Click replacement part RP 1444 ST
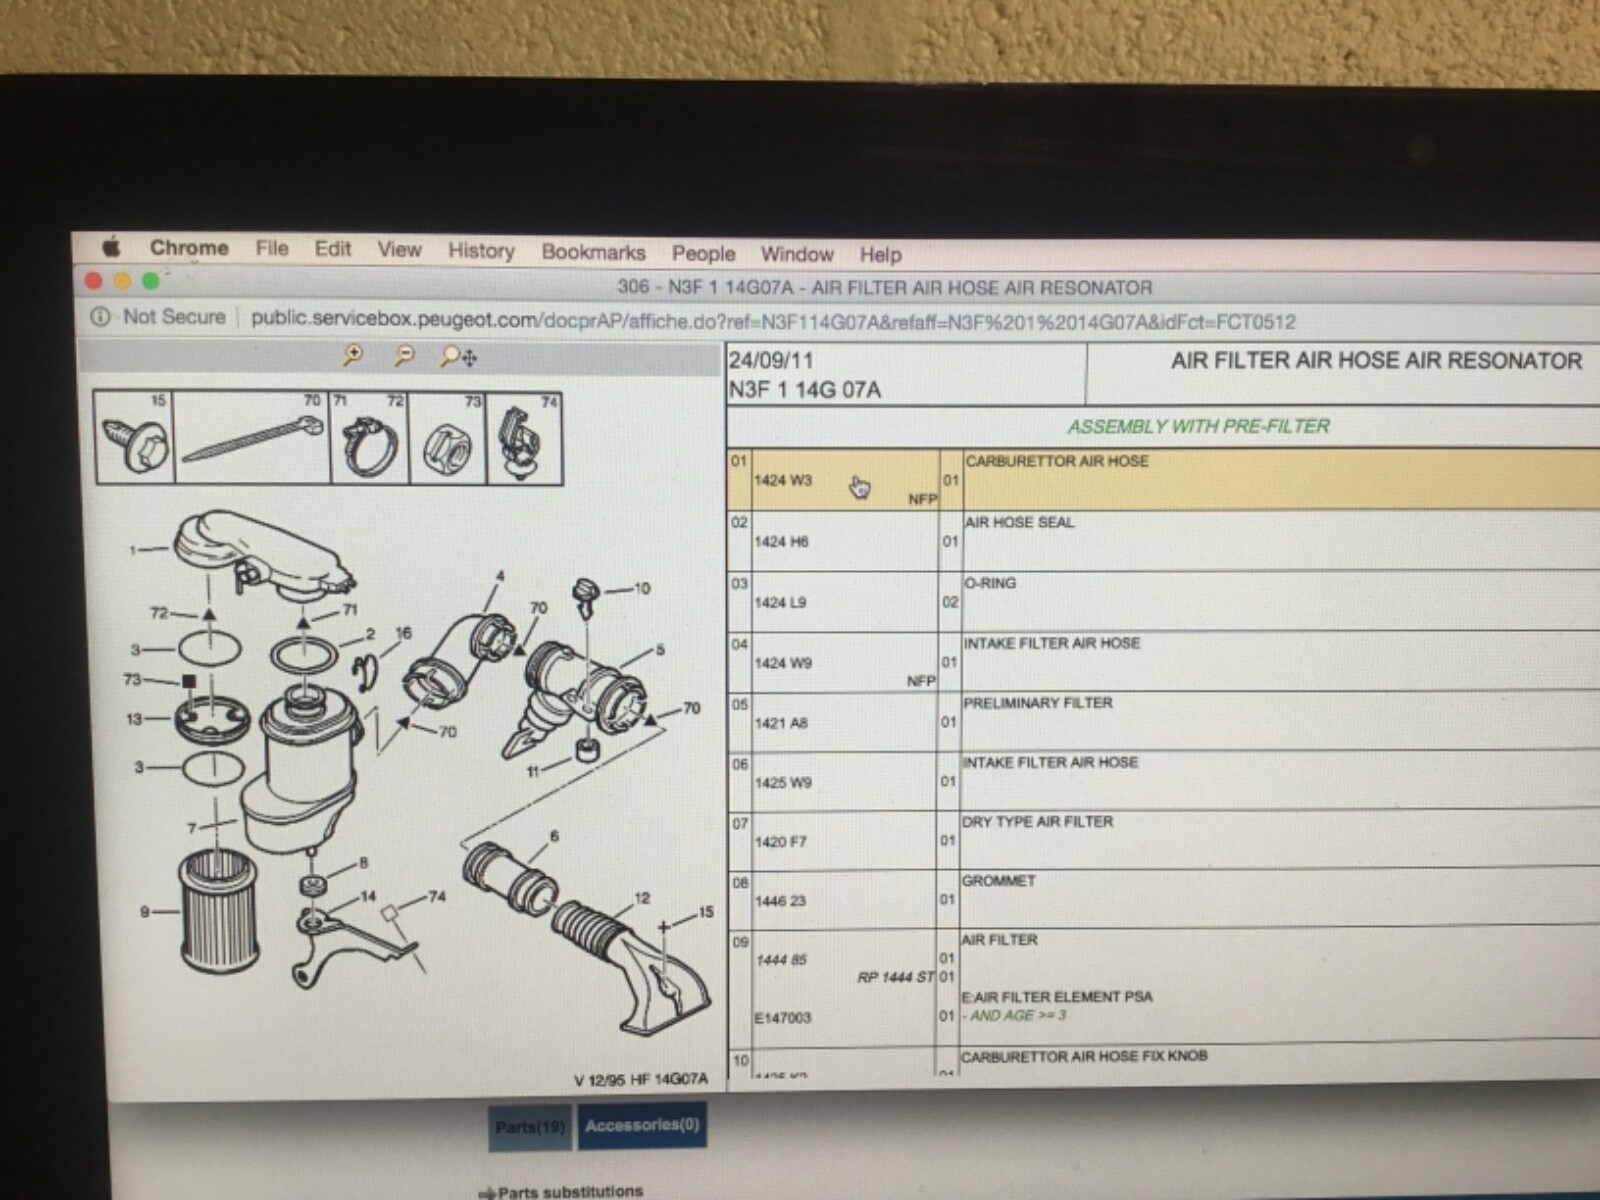This screenshot has height=1200, width=1600. pyautogui.click(x=895, y=977)
